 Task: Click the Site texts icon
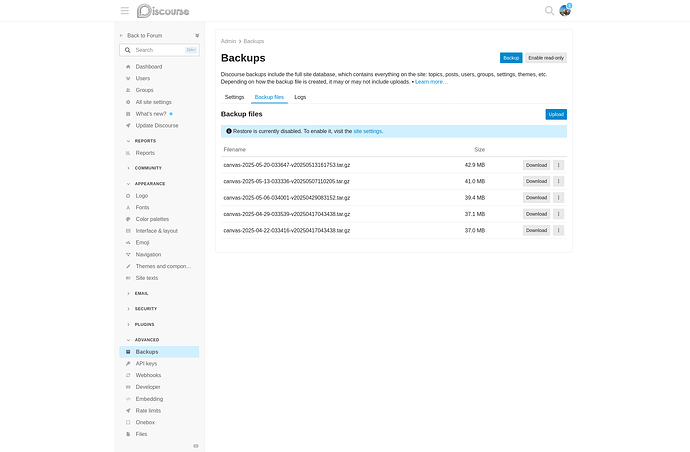point(128,278)
